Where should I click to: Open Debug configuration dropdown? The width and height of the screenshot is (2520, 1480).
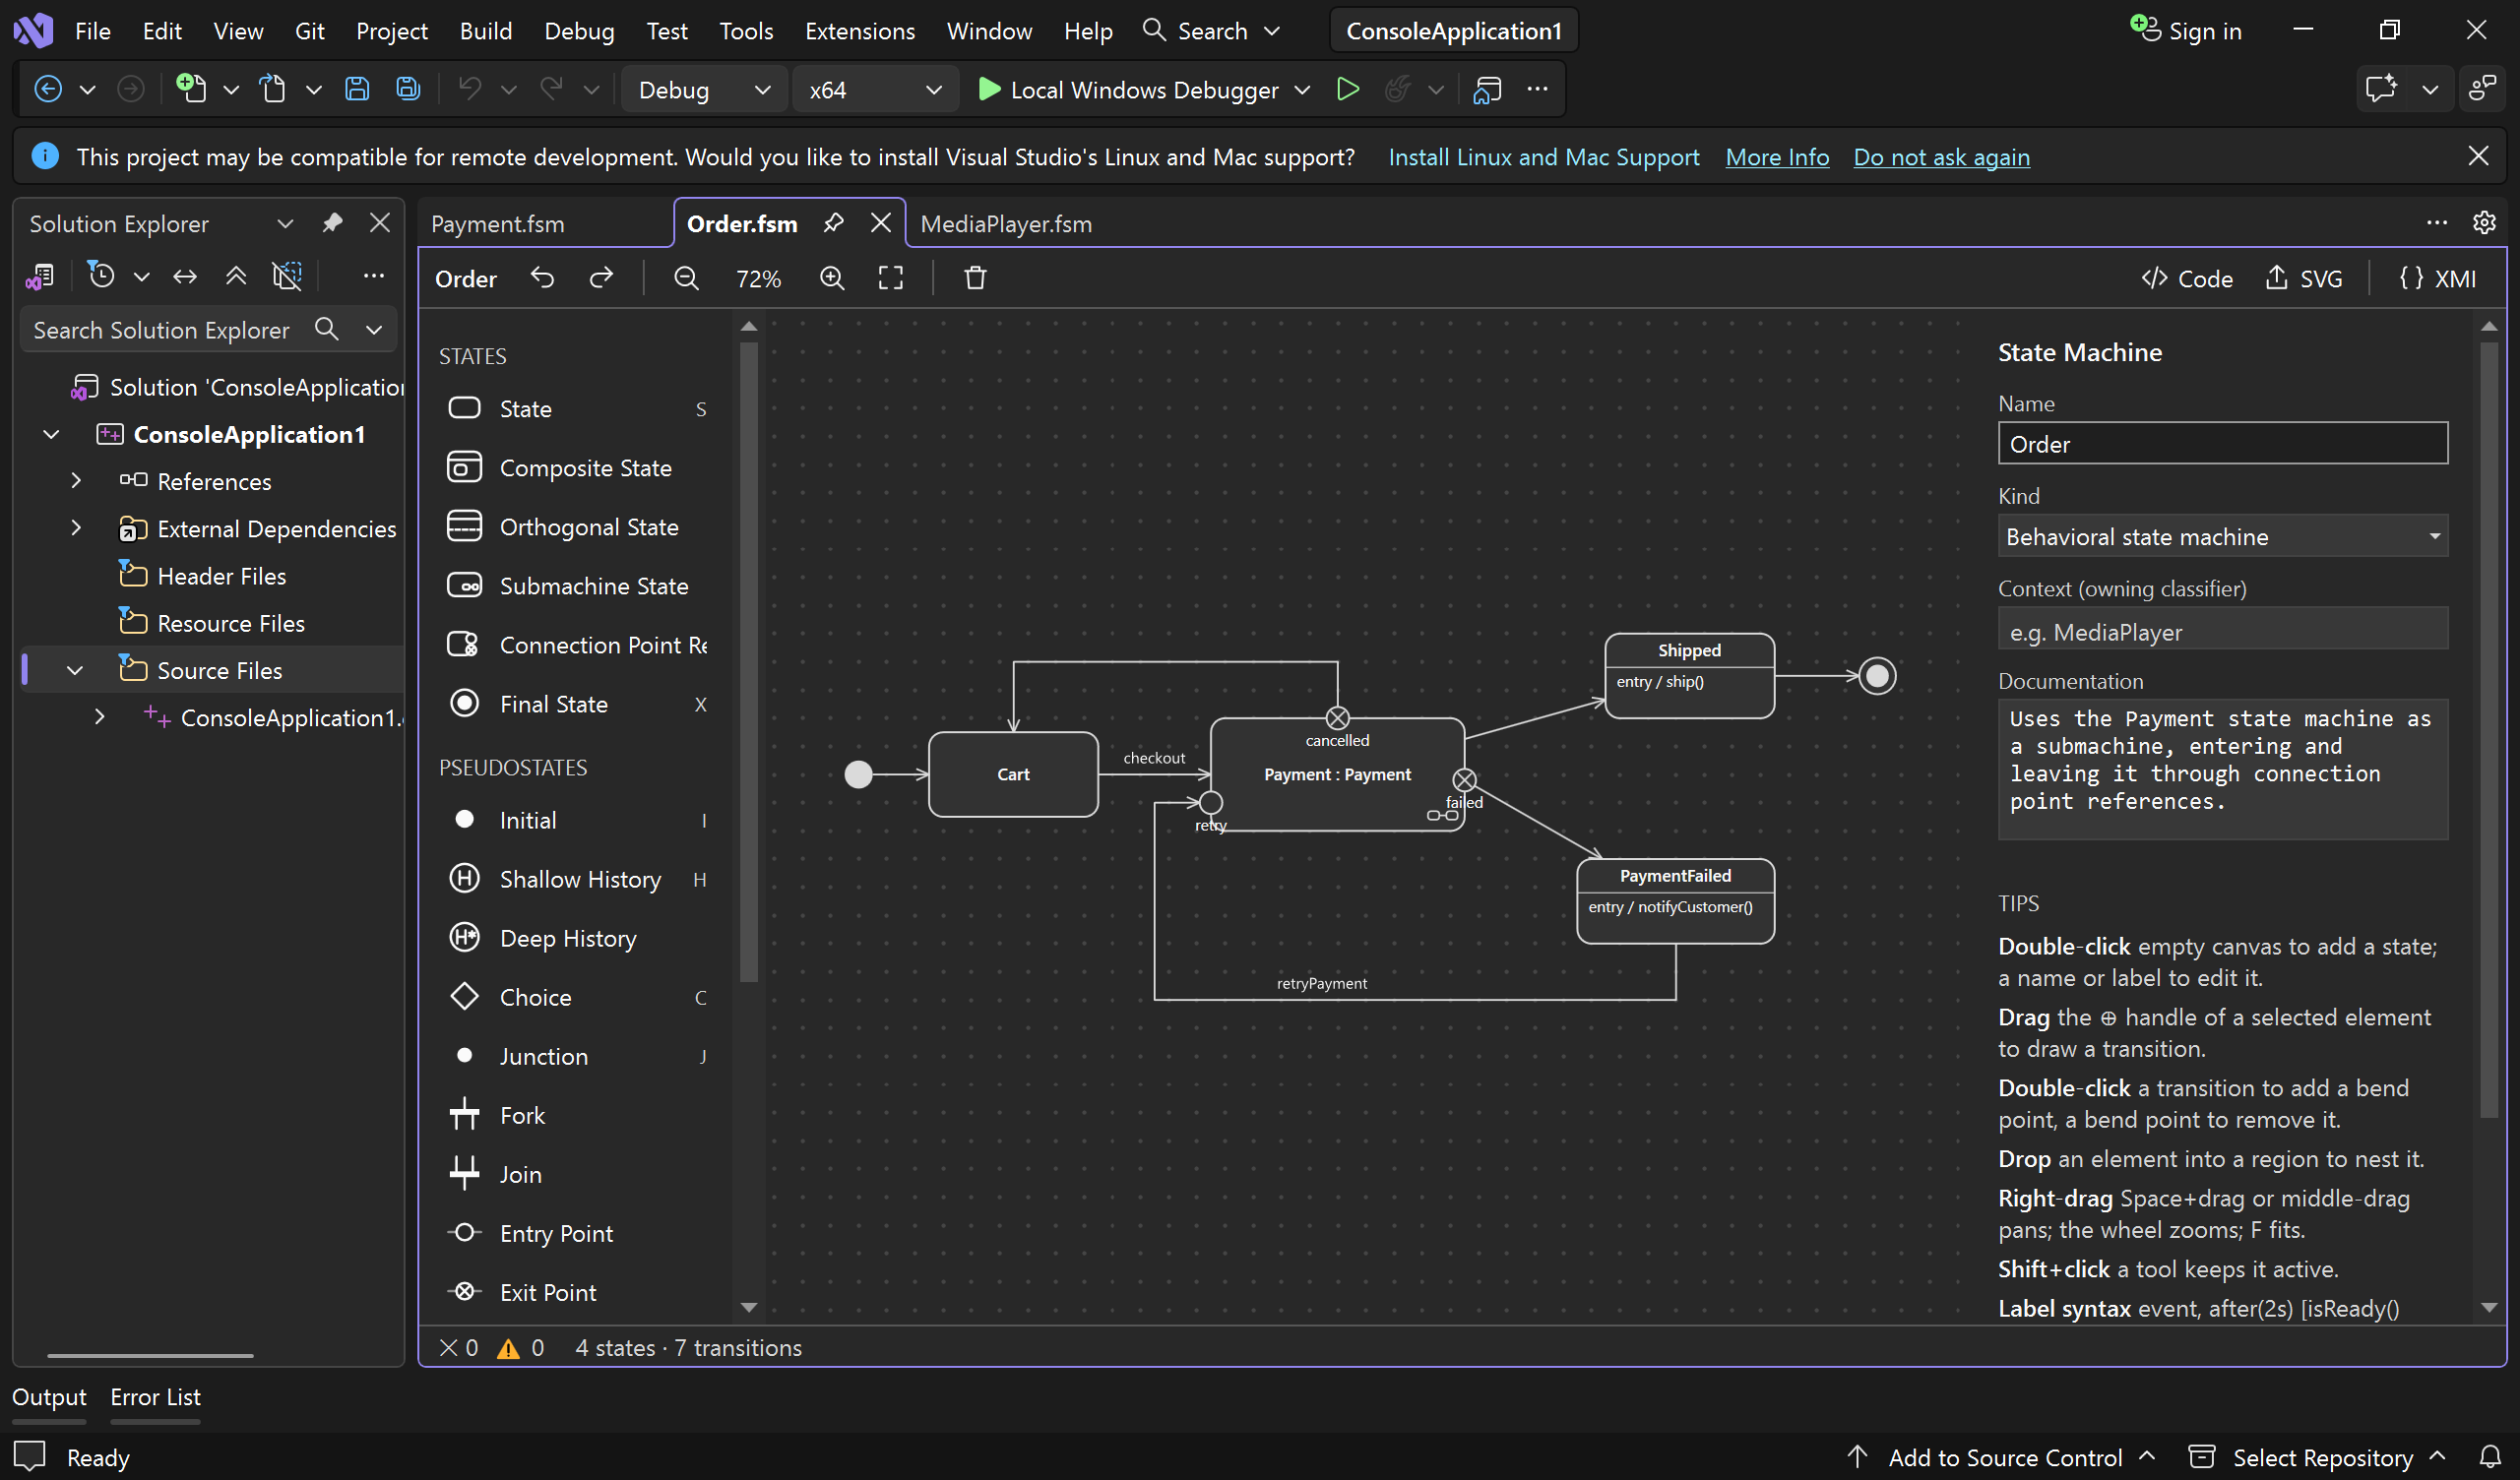[x=704, y=90]
